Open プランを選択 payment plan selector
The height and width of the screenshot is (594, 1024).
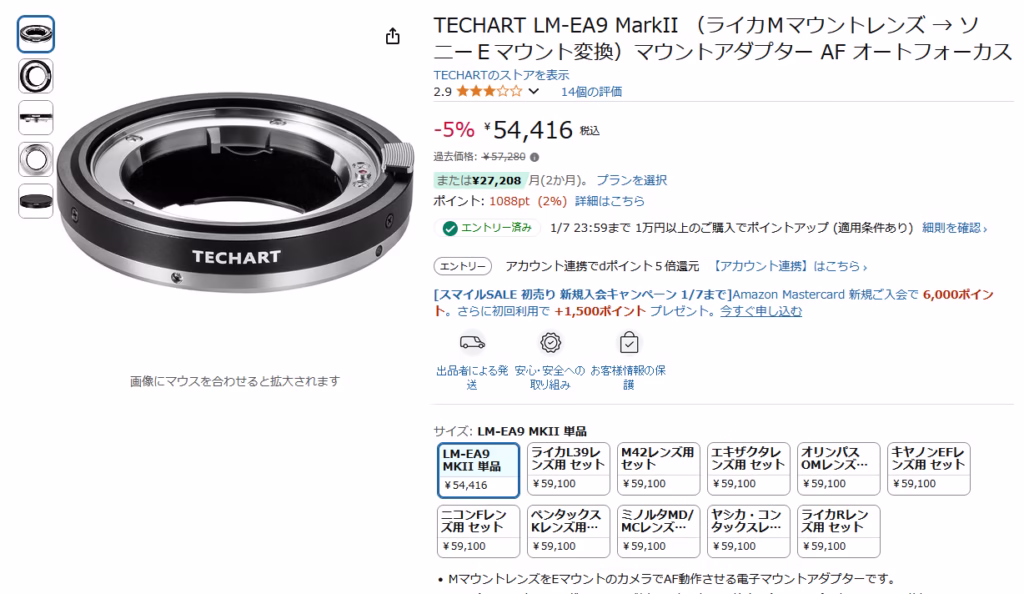point(632,180)
